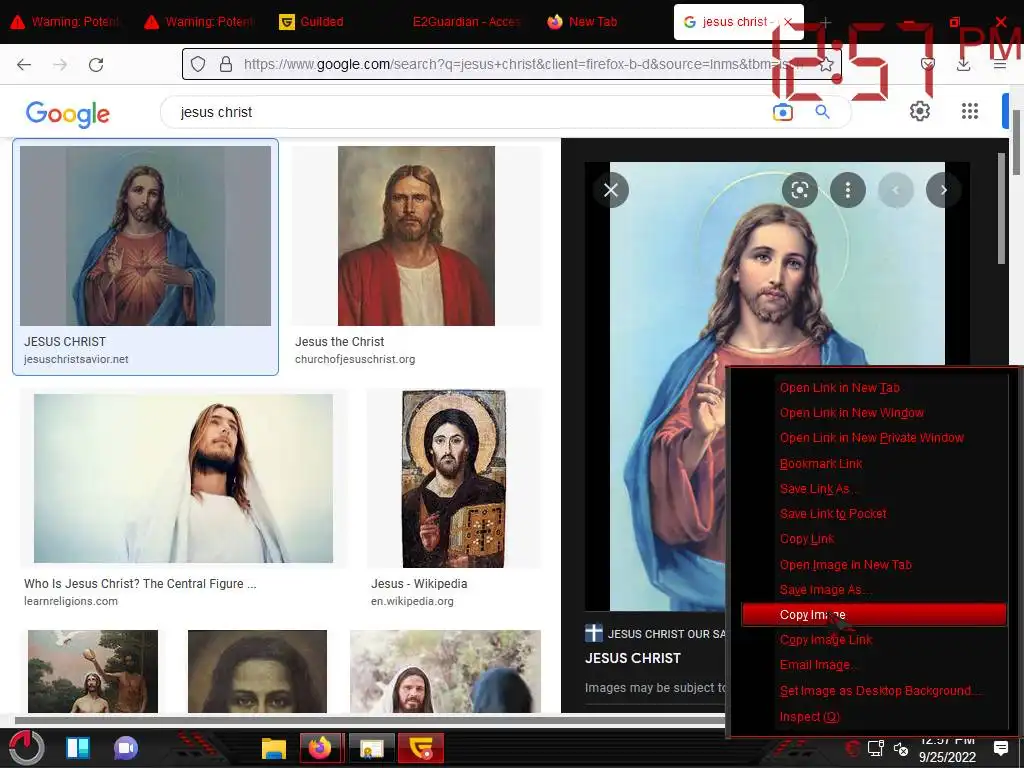Click the first Warning: Potential tab
The image size is (1024, 768).
65,22
